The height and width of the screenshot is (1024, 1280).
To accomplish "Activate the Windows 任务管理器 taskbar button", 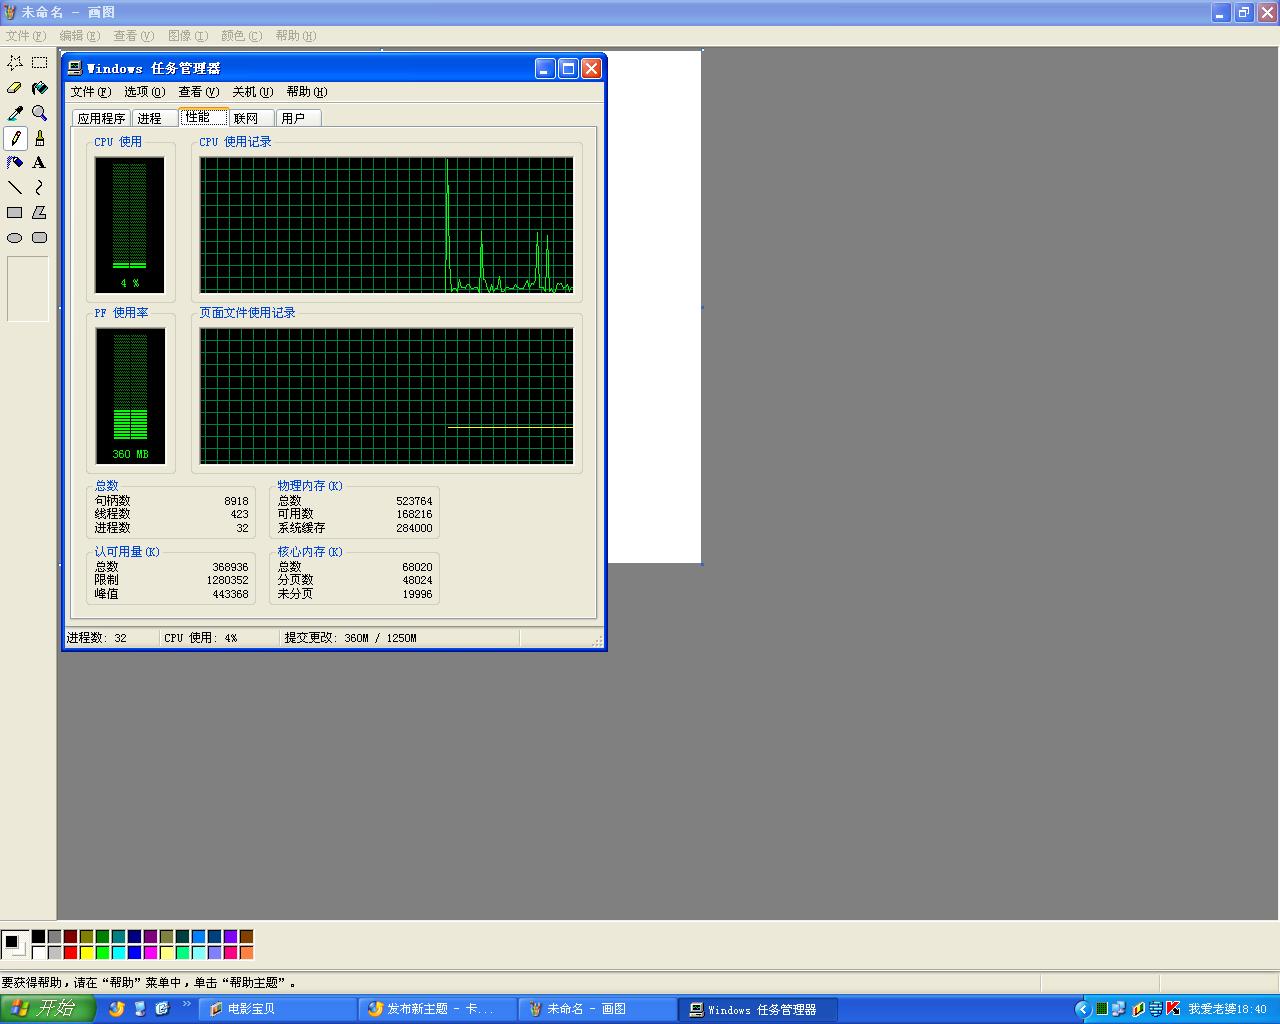I will coord(757,1009).
